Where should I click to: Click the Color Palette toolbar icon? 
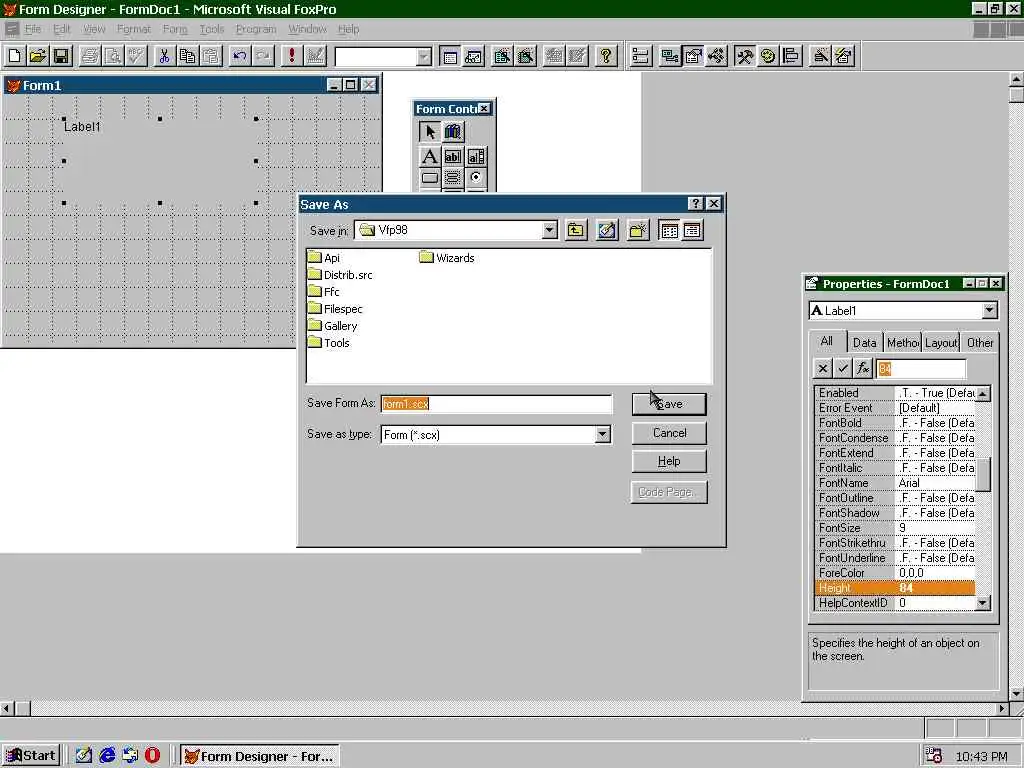coord(768,56)
